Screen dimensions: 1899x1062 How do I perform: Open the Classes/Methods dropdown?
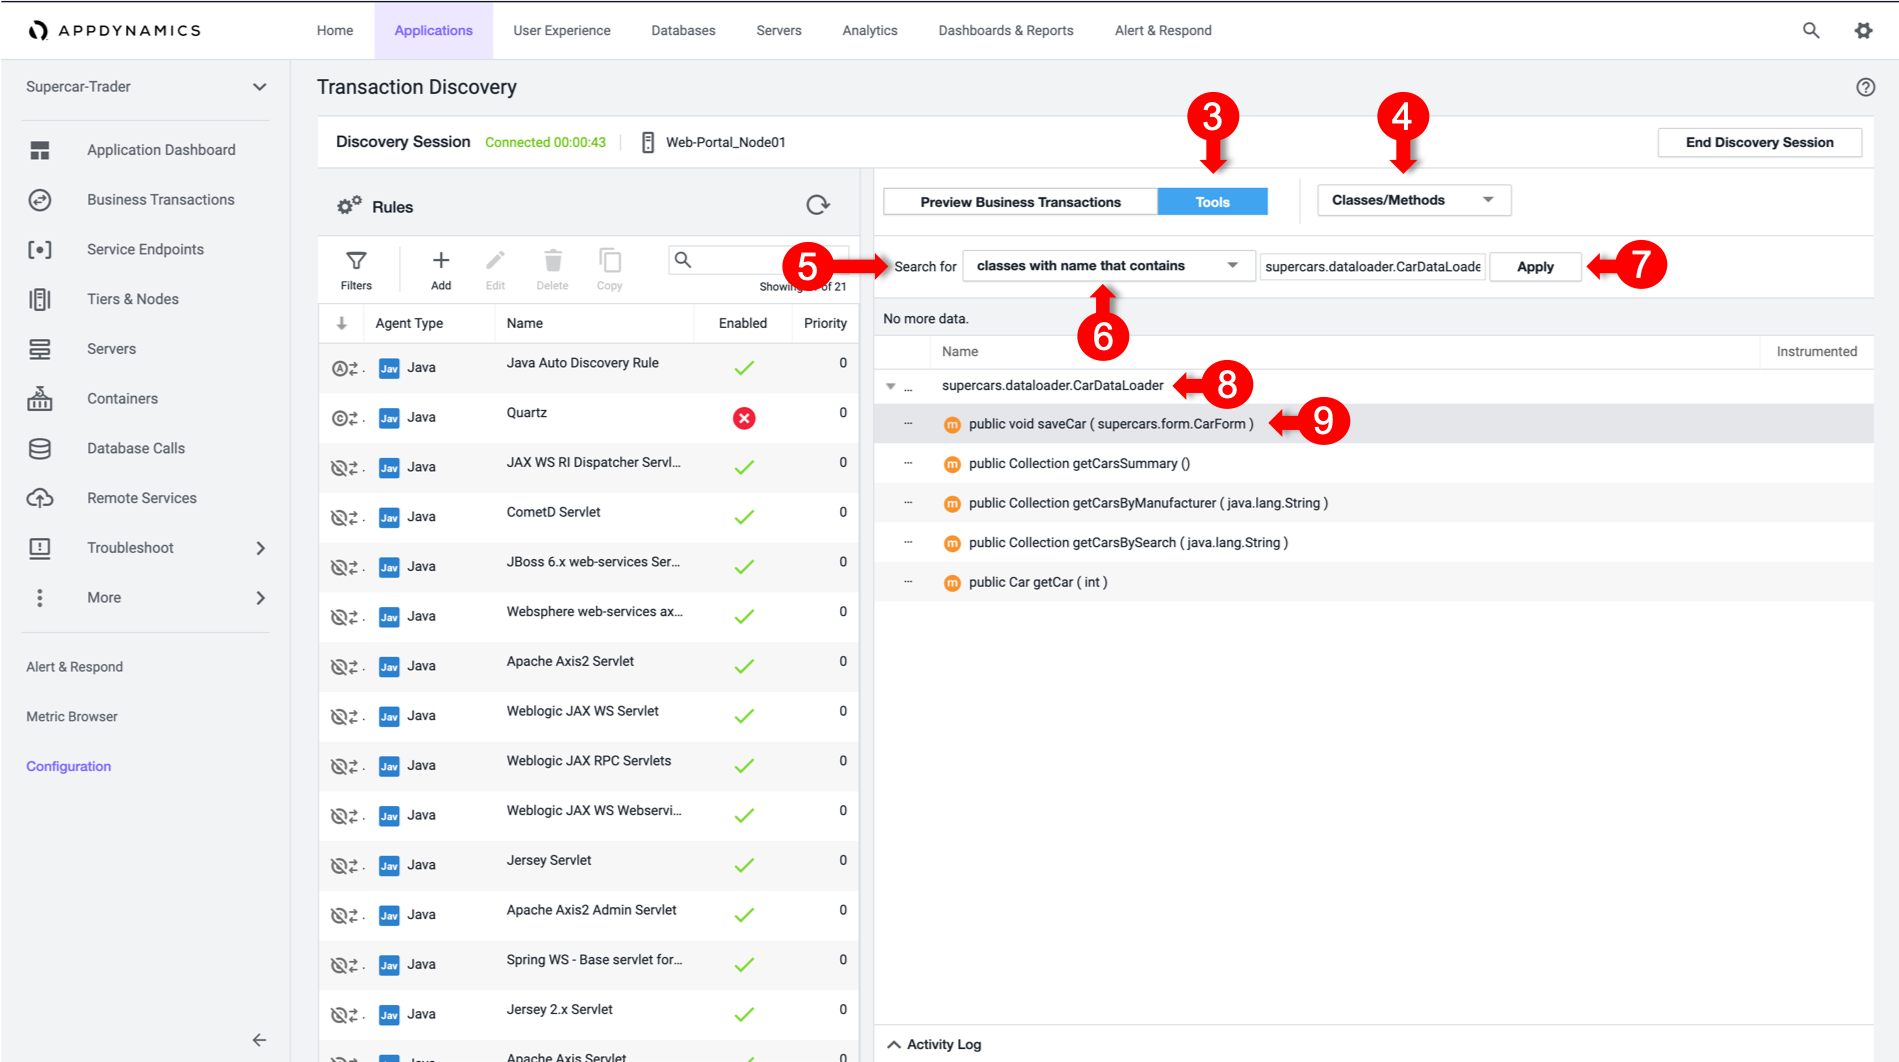(1414, 200)
